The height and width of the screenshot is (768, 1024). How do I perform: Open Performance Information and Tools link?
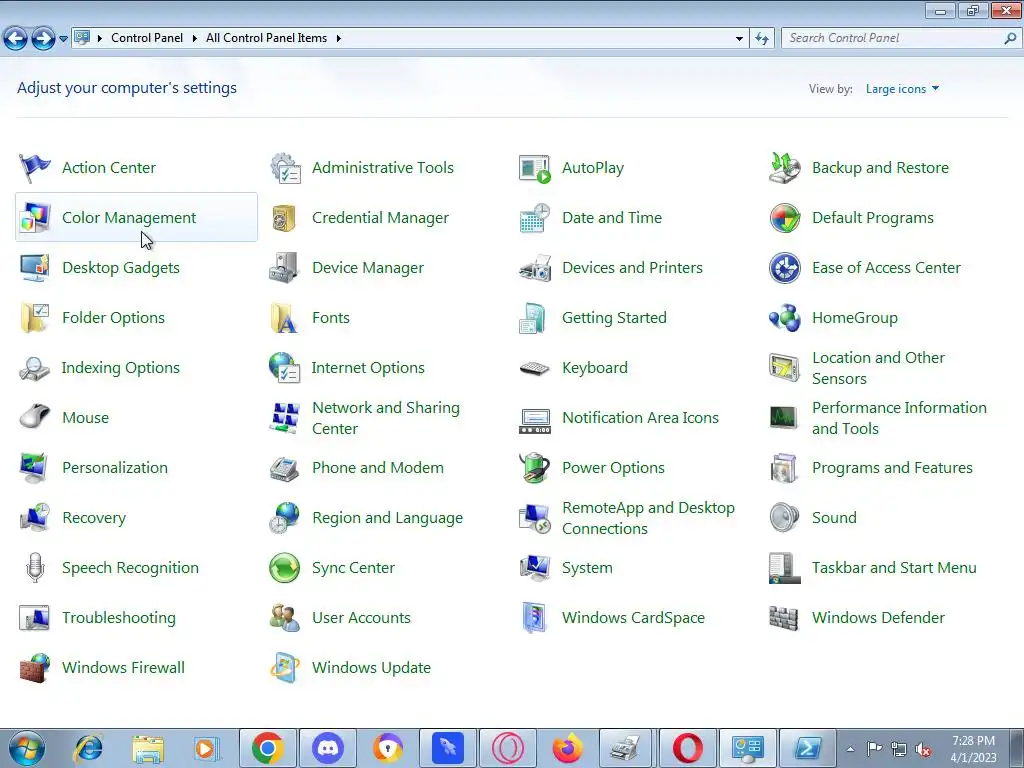(899, 418)
